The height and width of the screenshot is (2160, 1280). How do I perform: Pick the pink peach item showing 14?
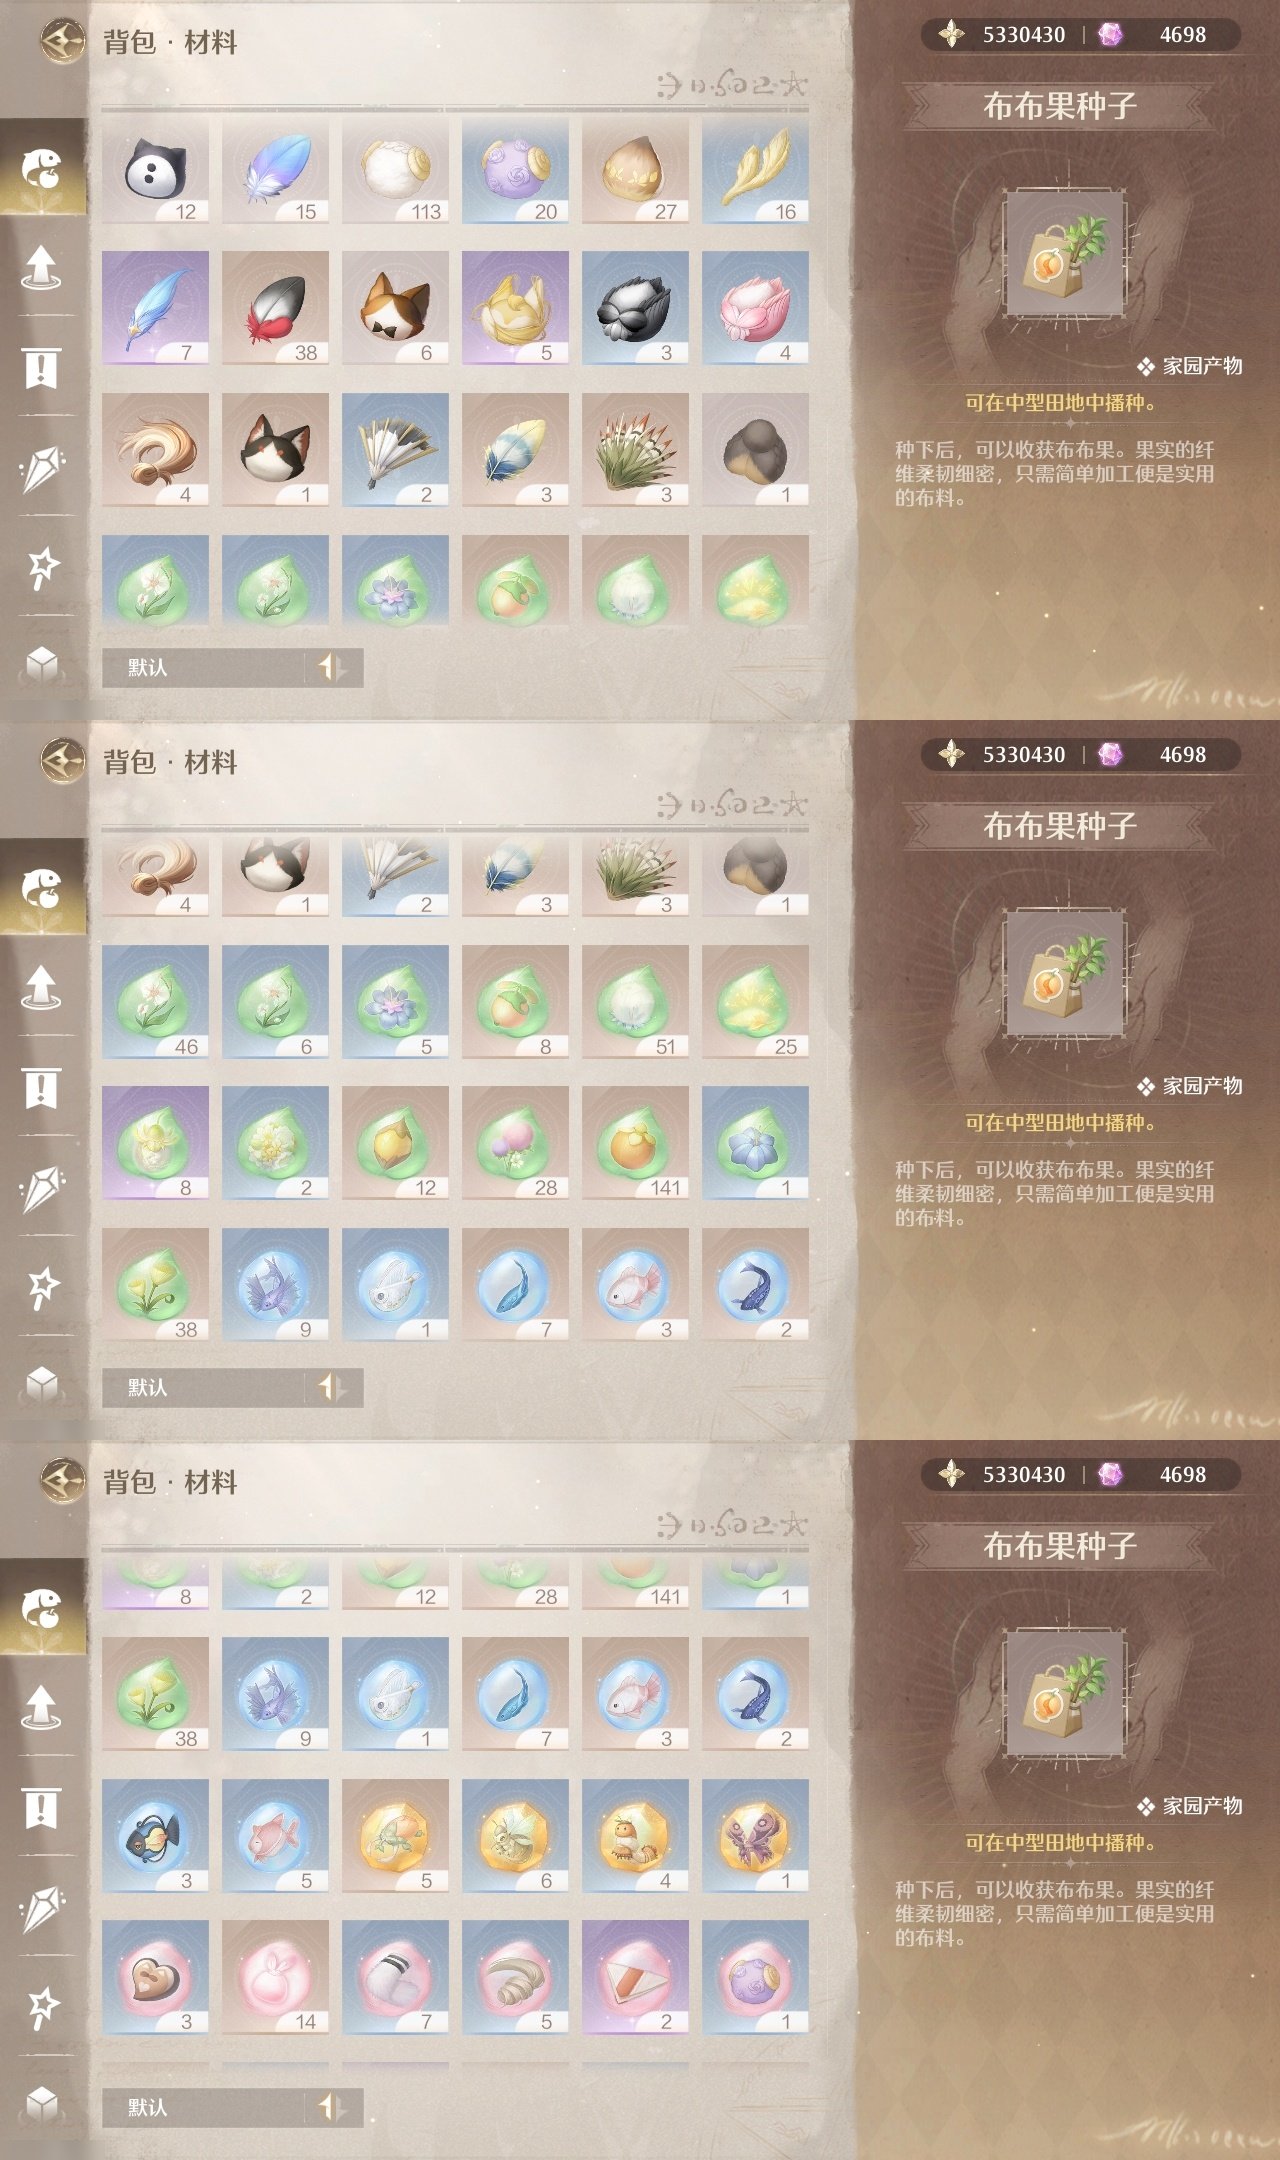[275, 1977]
